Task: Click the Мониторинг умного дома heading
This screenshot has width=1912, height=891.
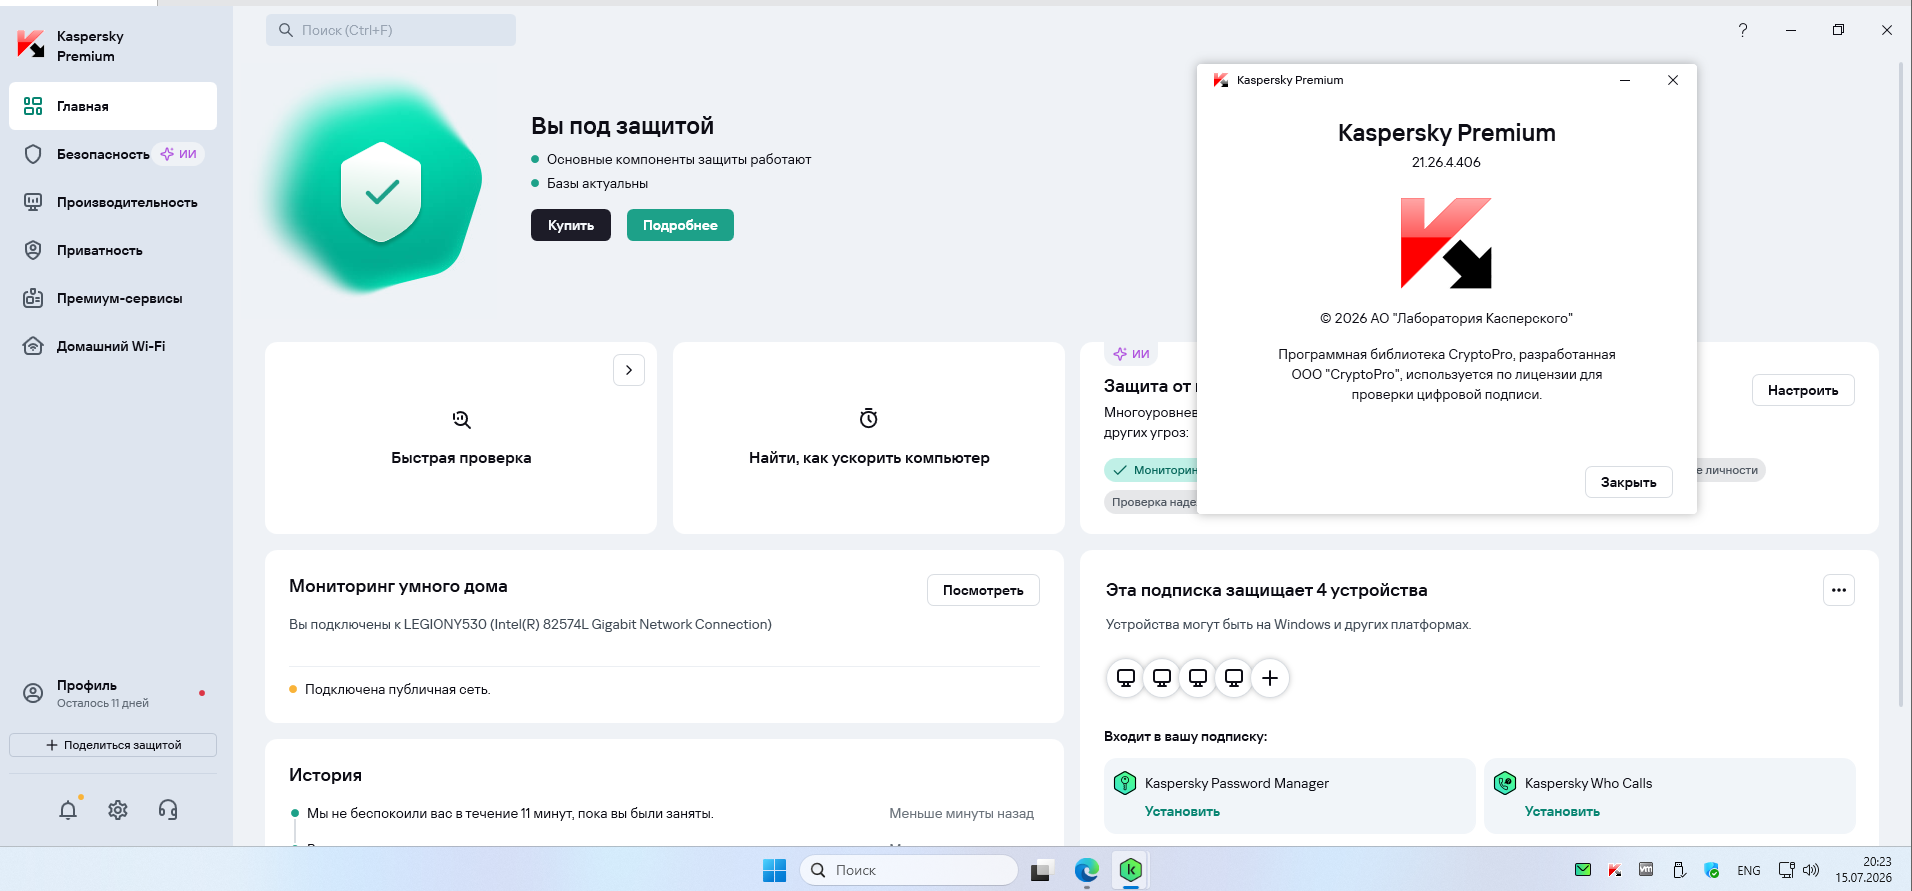Action: click(398, 586)
